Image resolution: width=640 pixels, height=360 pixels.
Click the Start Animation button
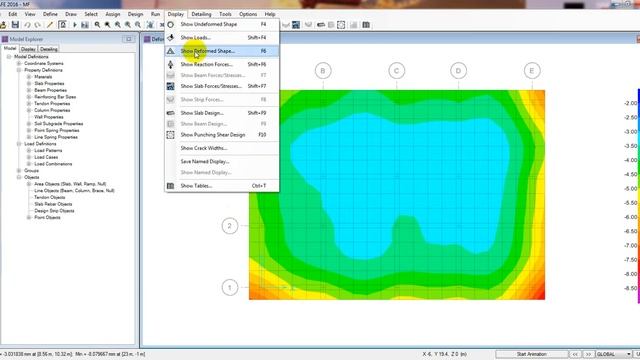pos(531,354)
